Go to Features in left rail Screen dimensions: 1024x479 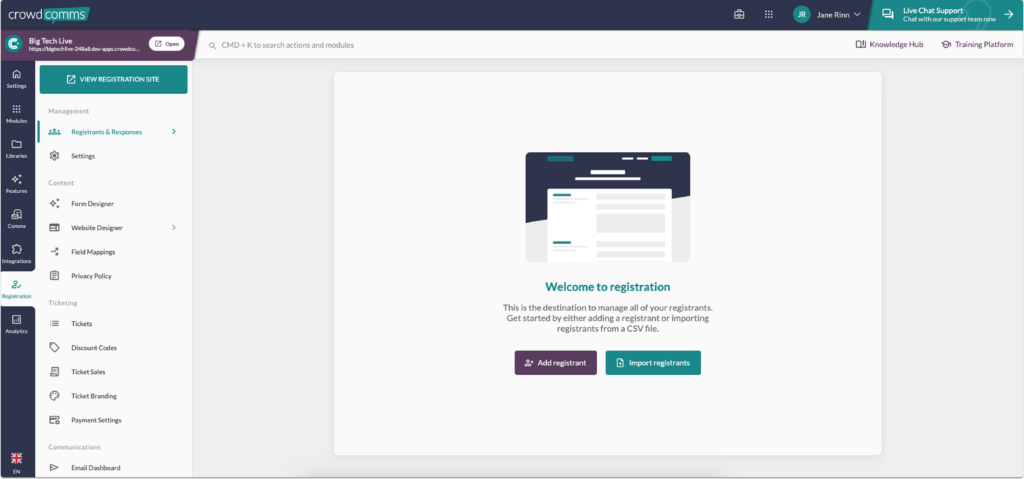[x=16, y=183]
